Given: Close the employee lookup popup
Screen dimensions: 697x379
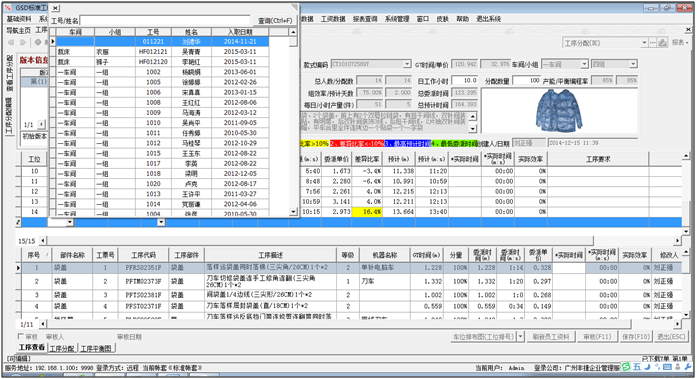Looking at the screenshot, I should (x=55, y=8).
